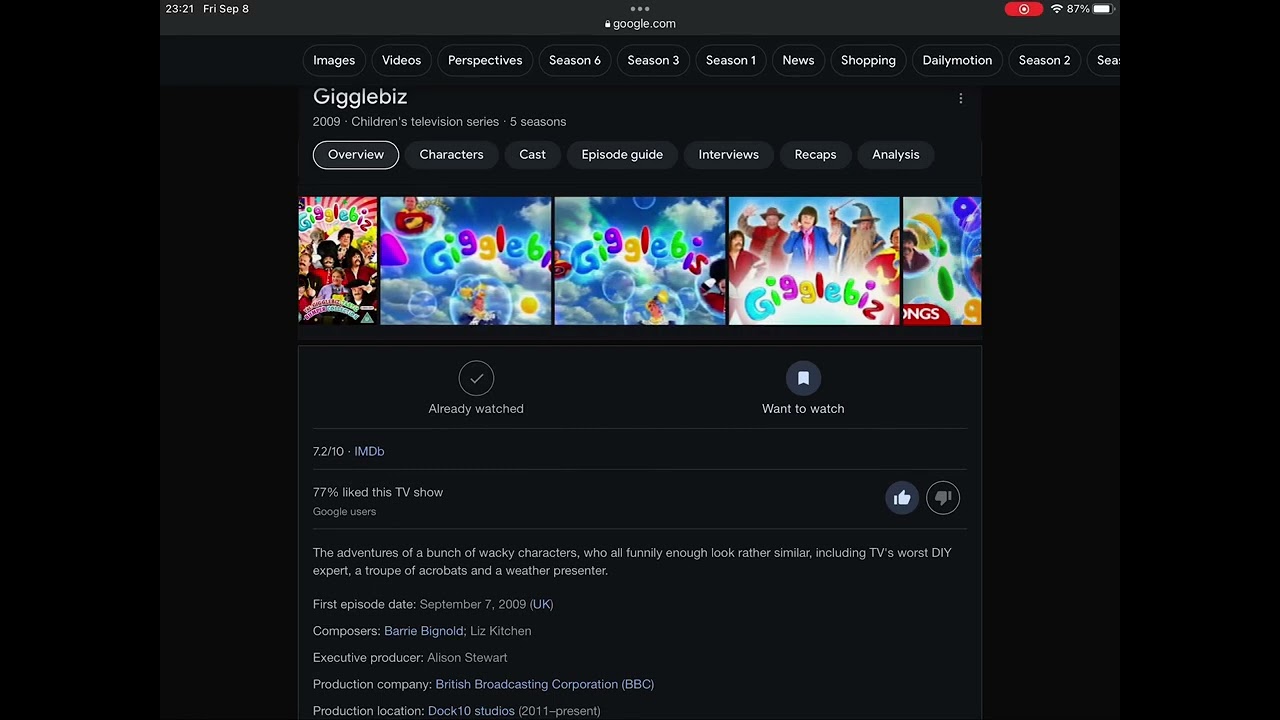1280x720 pixels.
Task: Click the '7.2/10' rating text
Action: pos(328,452)
